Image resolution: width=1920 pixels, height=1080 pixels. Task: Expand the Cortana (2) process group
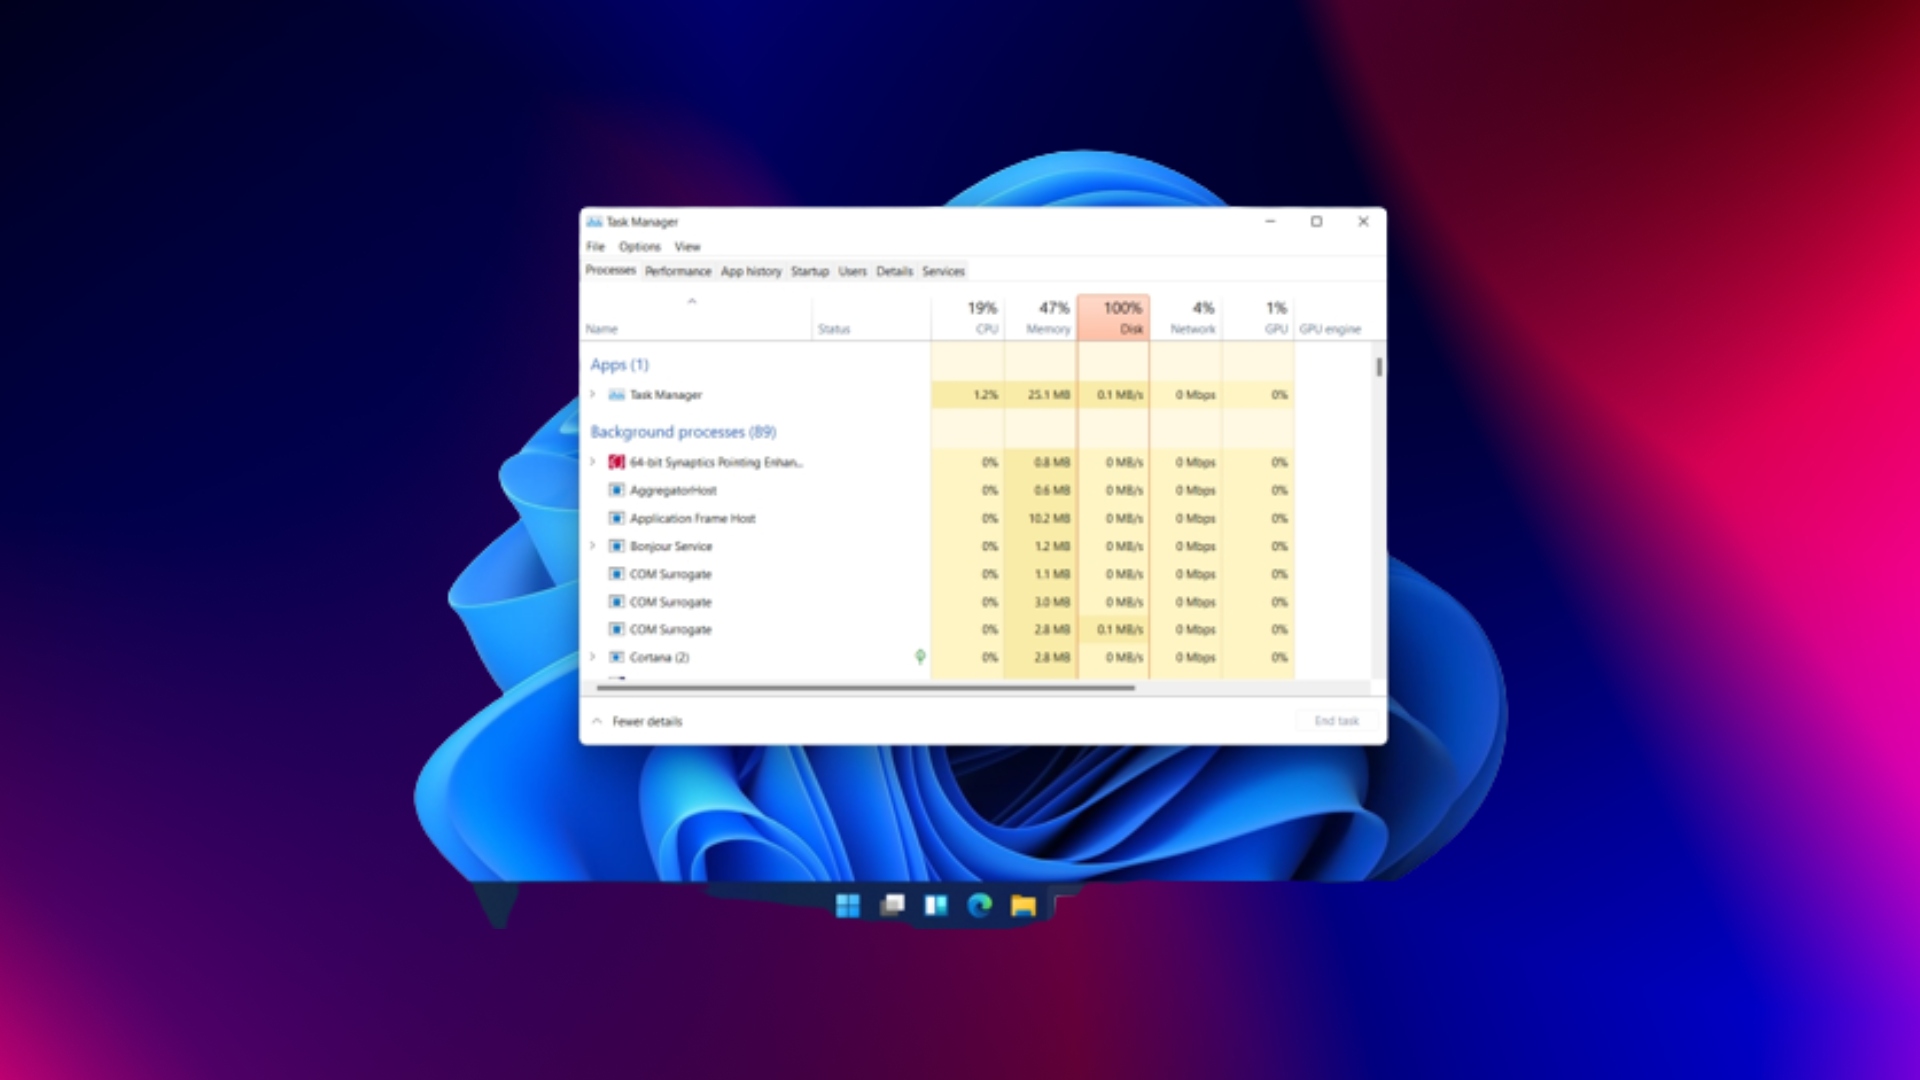click(x=593, y=657)
